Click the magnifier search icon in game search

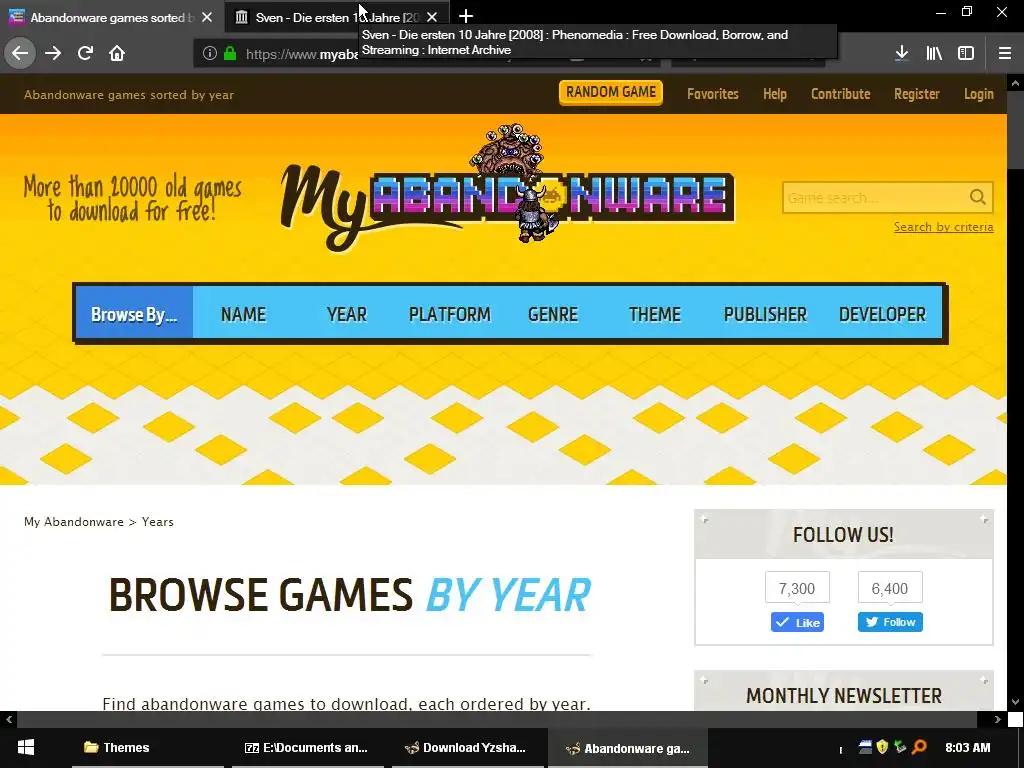pos(977,197)
